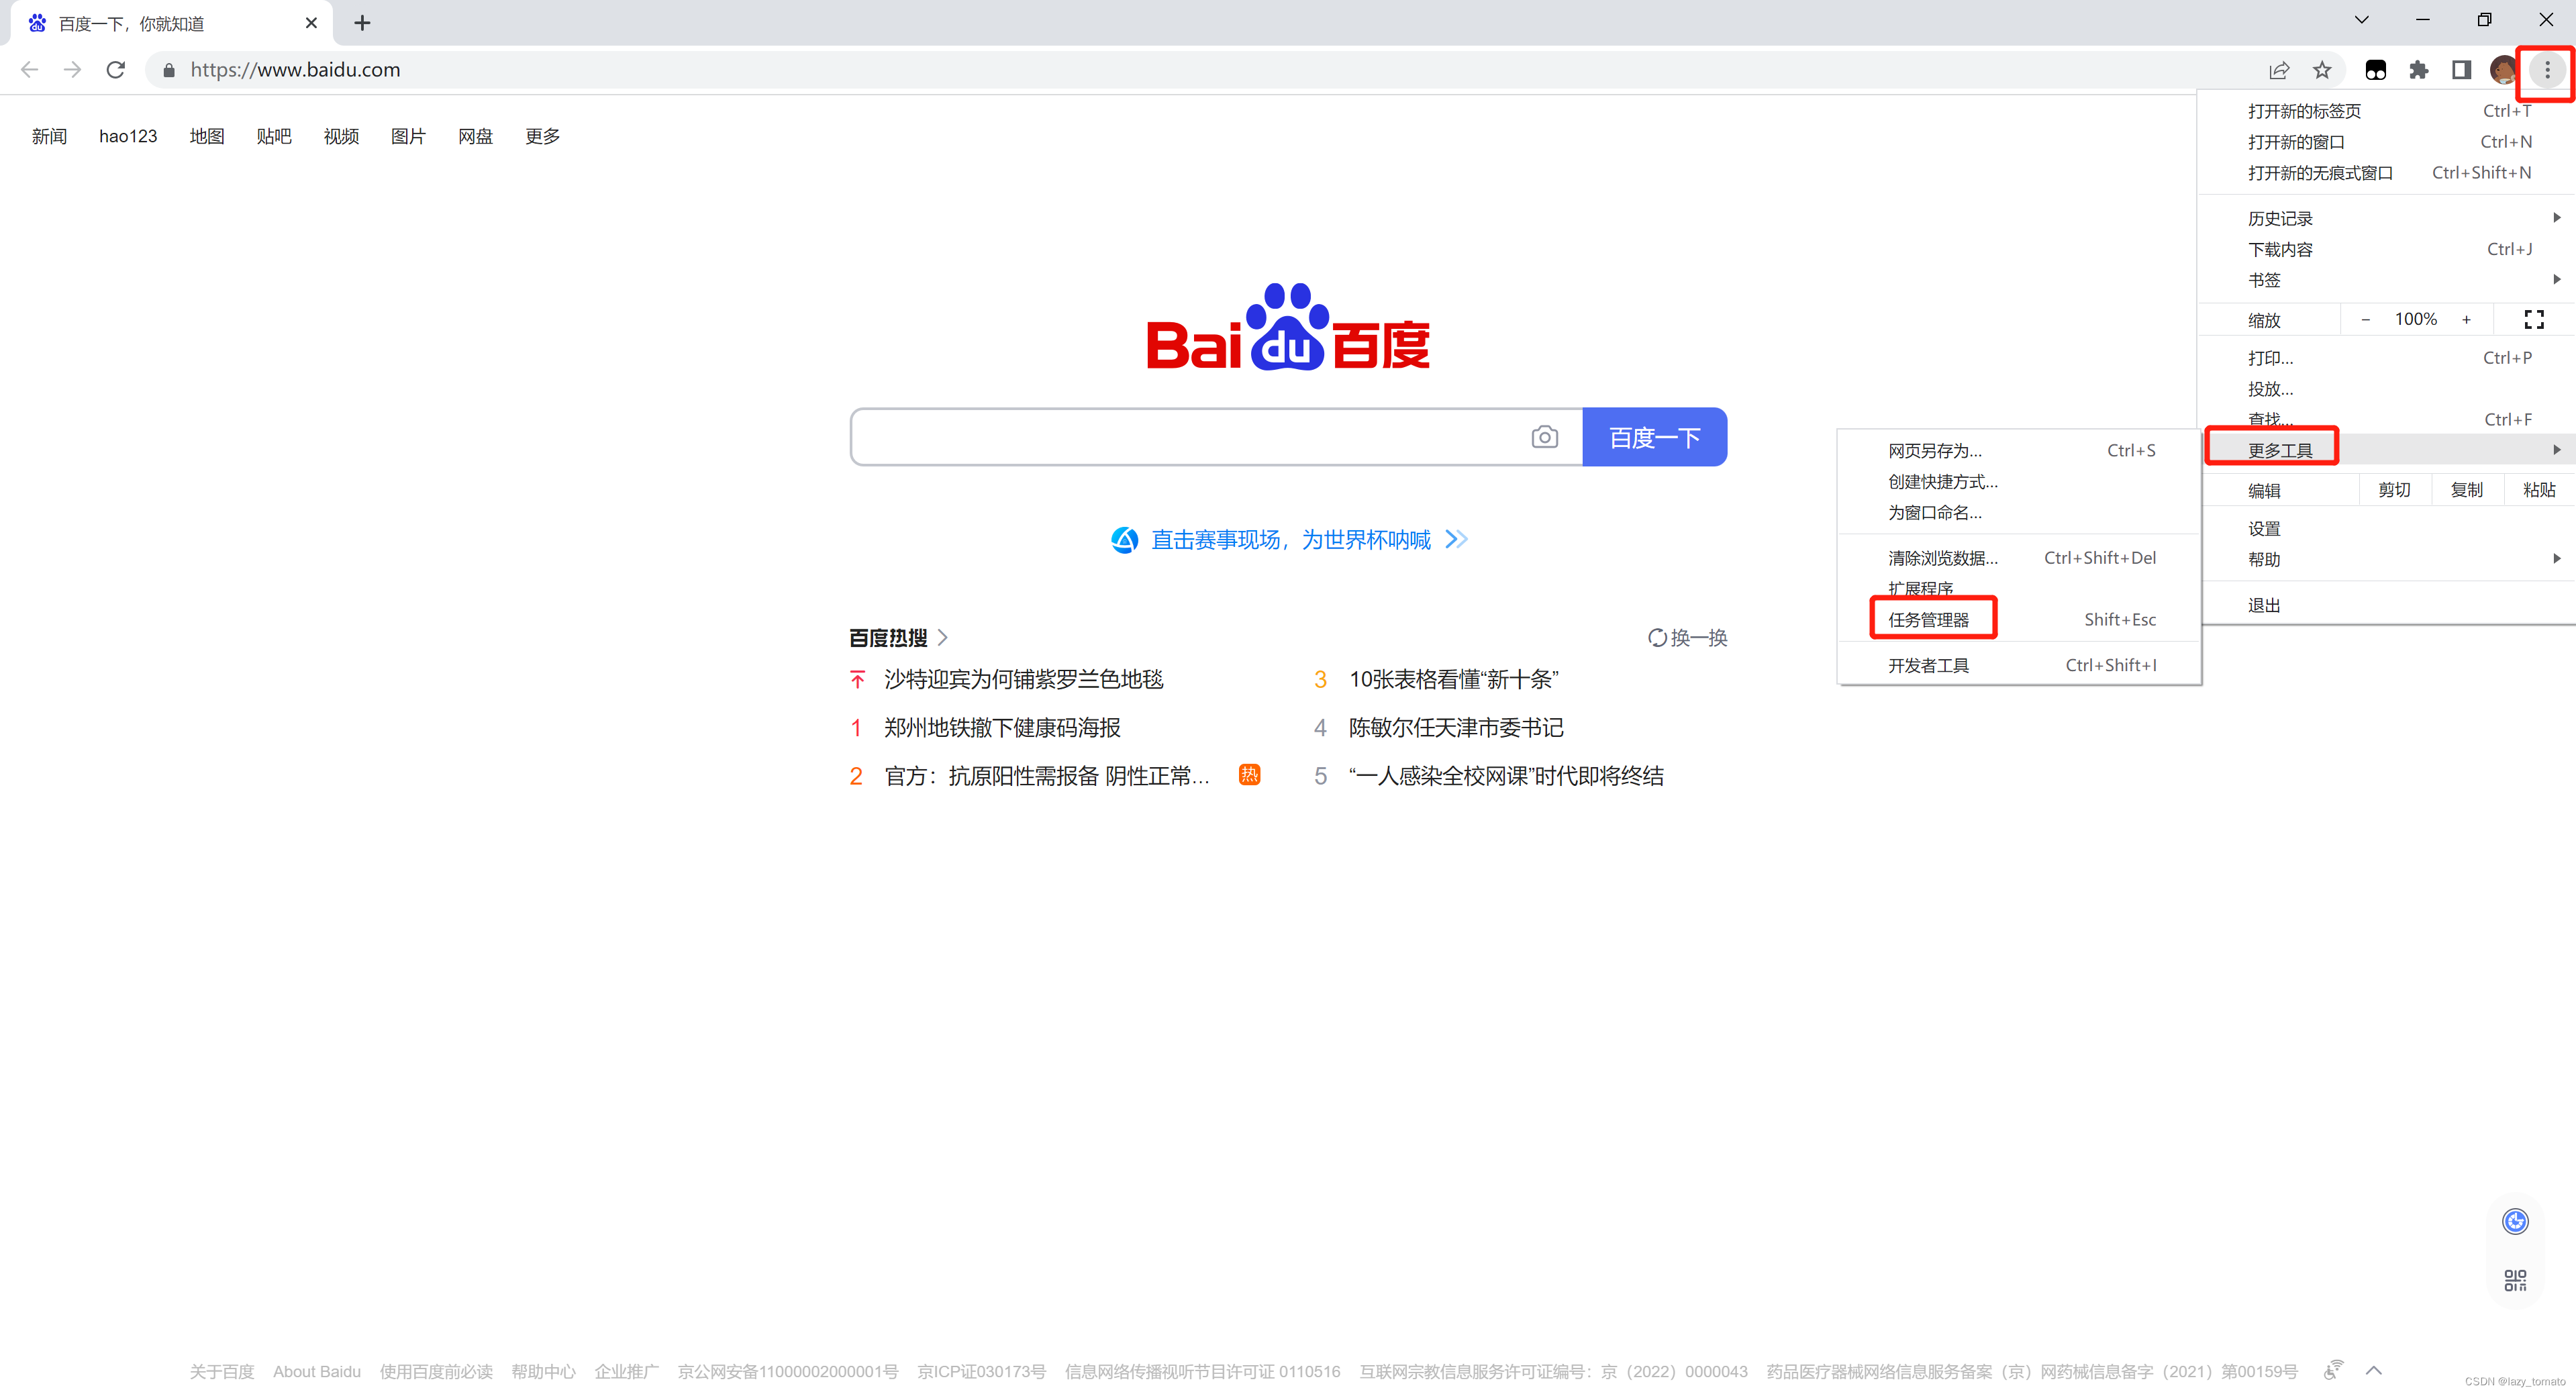Click 直击赛事现场，为世界杯呐喊 banner link
2576x1394 pixels.
click(1290, 540)
